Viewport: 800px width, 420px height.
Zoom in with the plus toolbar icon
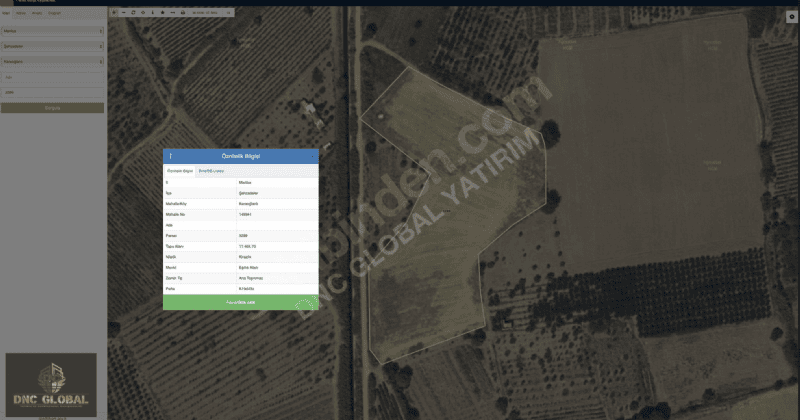[114, 12]
